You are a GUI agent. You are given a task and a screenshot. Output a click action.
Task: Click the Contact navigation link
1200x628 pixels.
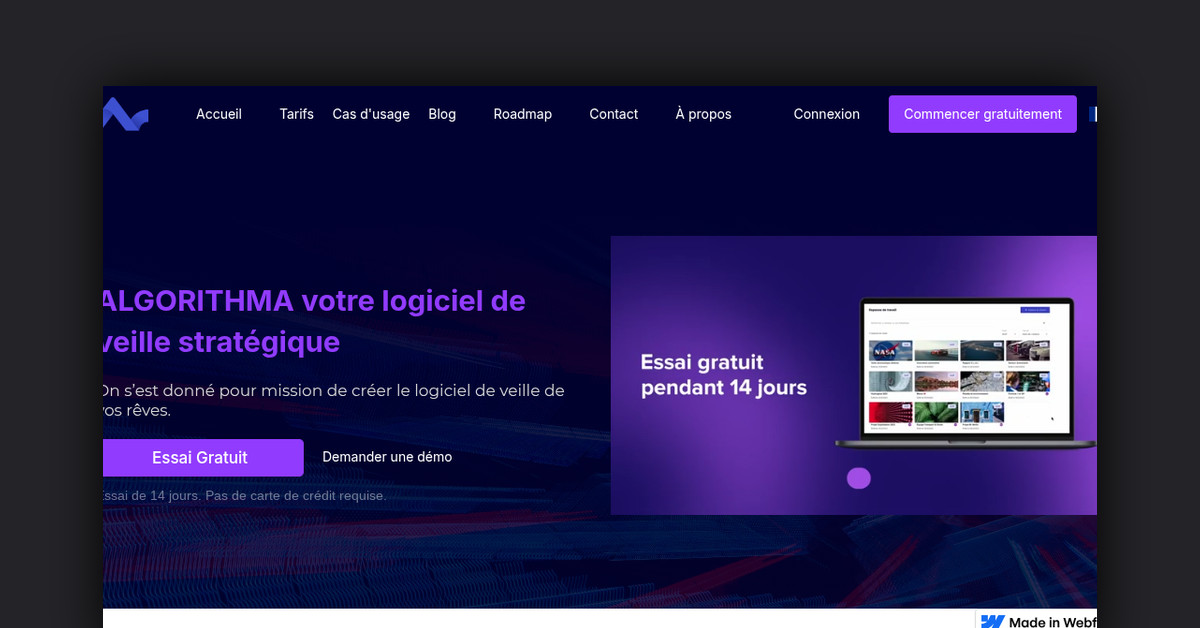click(613, 114)
